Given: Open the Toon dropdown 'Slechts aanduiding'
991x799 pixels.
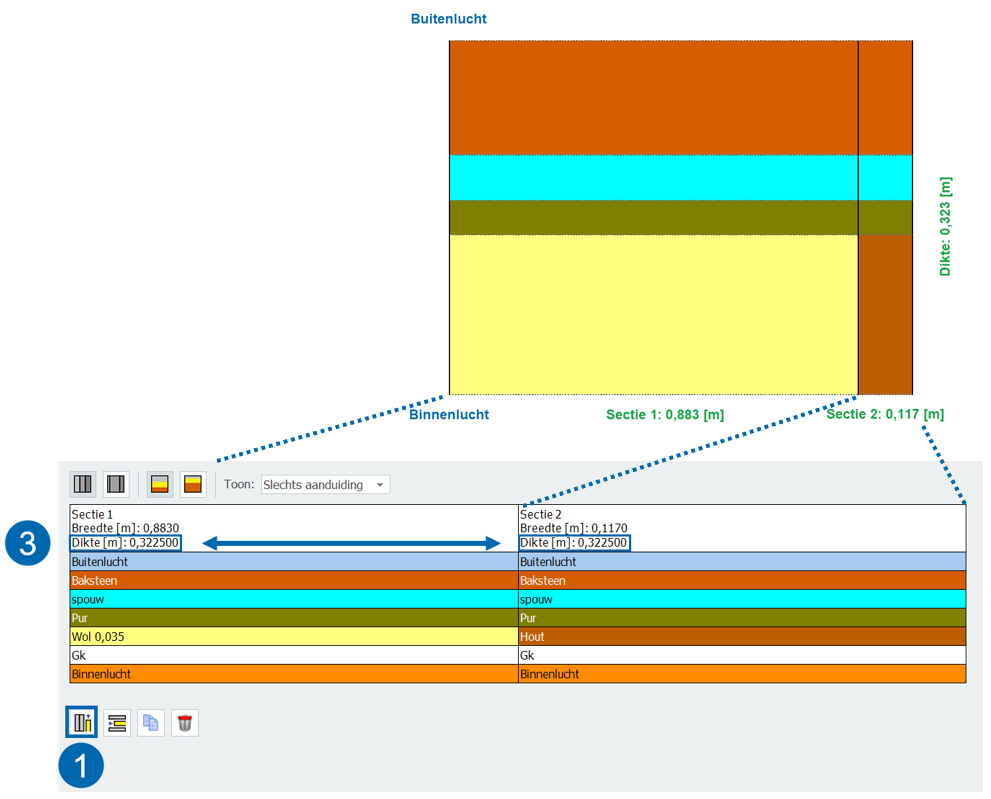Looking at the screenshot, I should pyautogui.click(x=325, y=485).
